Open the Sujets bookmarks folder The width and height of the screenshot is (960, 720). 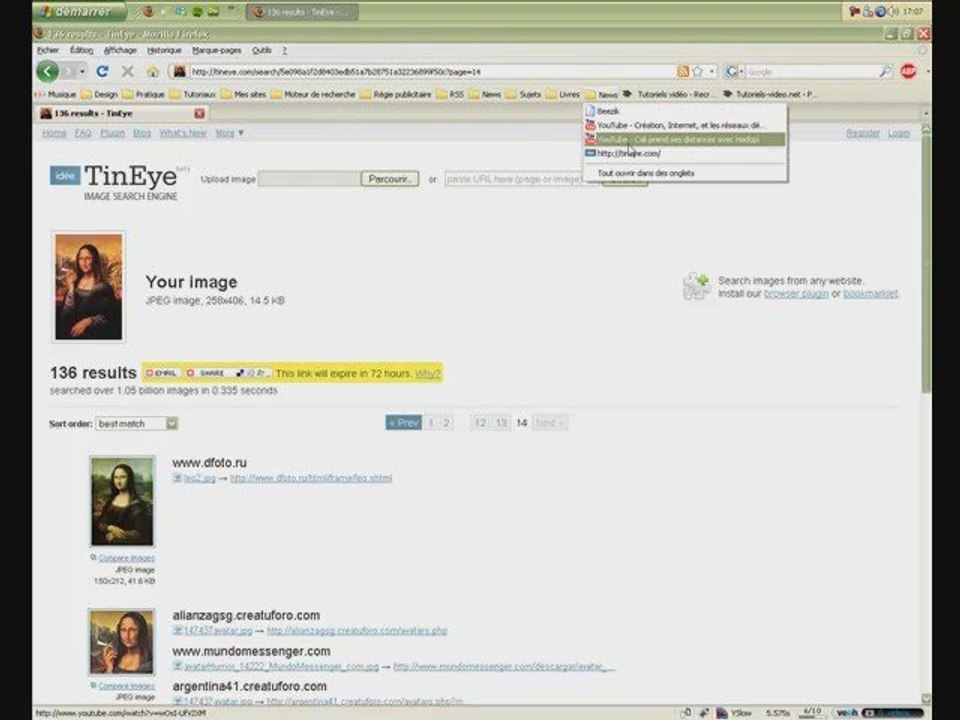click(524, 94)
